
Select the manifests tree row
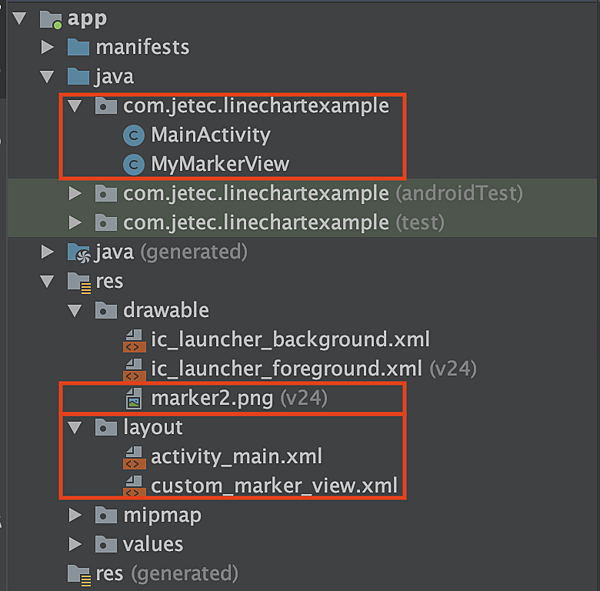point(300,47)
